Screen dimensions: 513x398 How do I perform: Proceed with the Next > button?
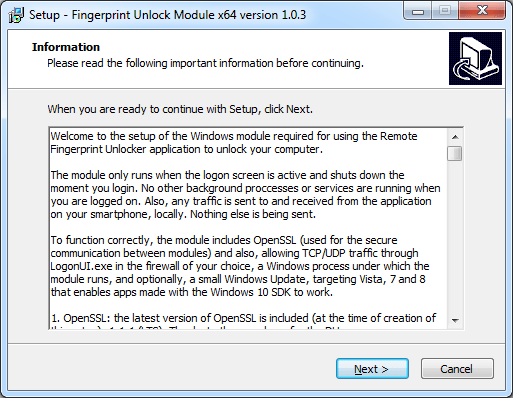(x=372, y=369)
